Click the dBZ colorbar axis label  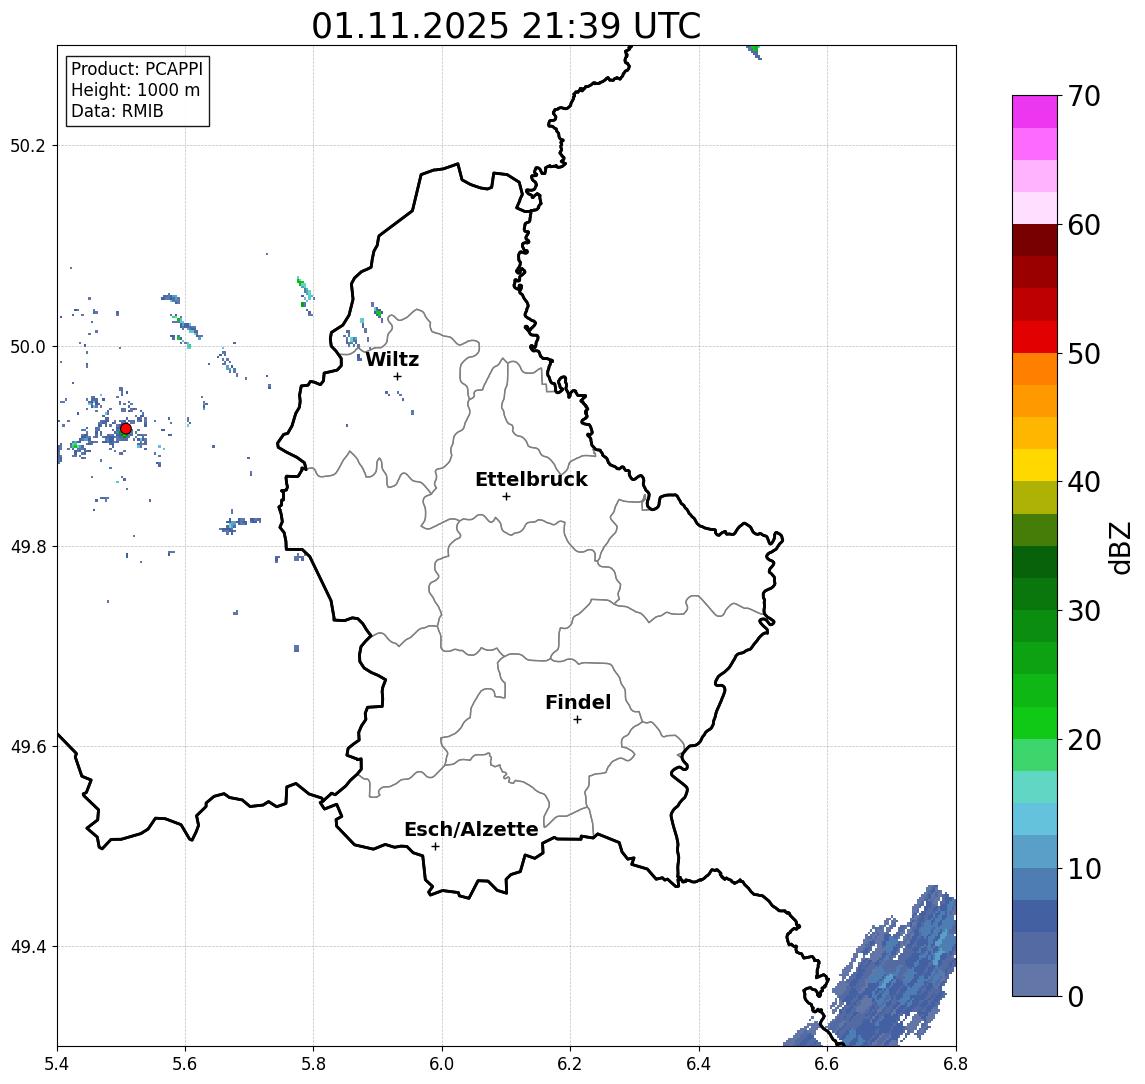[x=1119, y=547]
